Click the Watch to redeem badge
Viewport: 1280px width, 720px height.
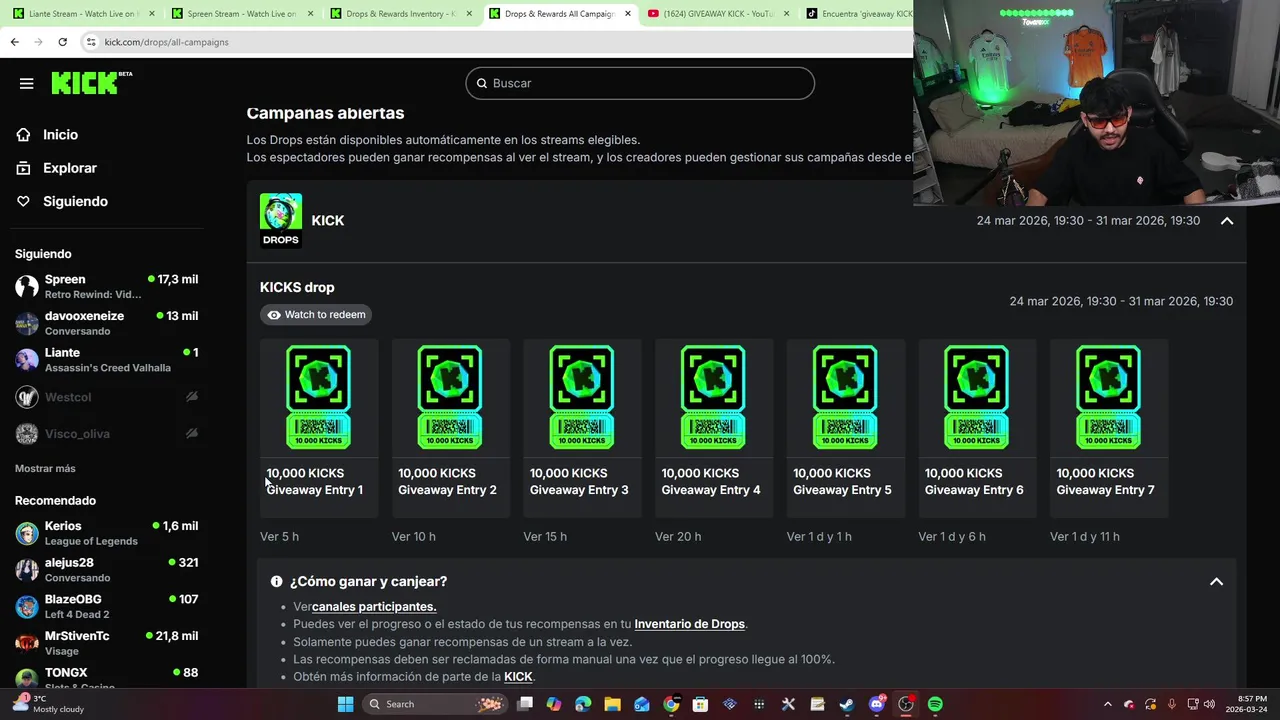[316, 314]
